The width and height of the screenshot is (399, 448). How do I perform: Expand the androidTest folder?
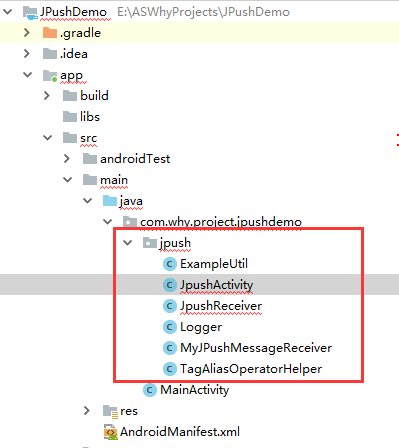click(67, 159)
